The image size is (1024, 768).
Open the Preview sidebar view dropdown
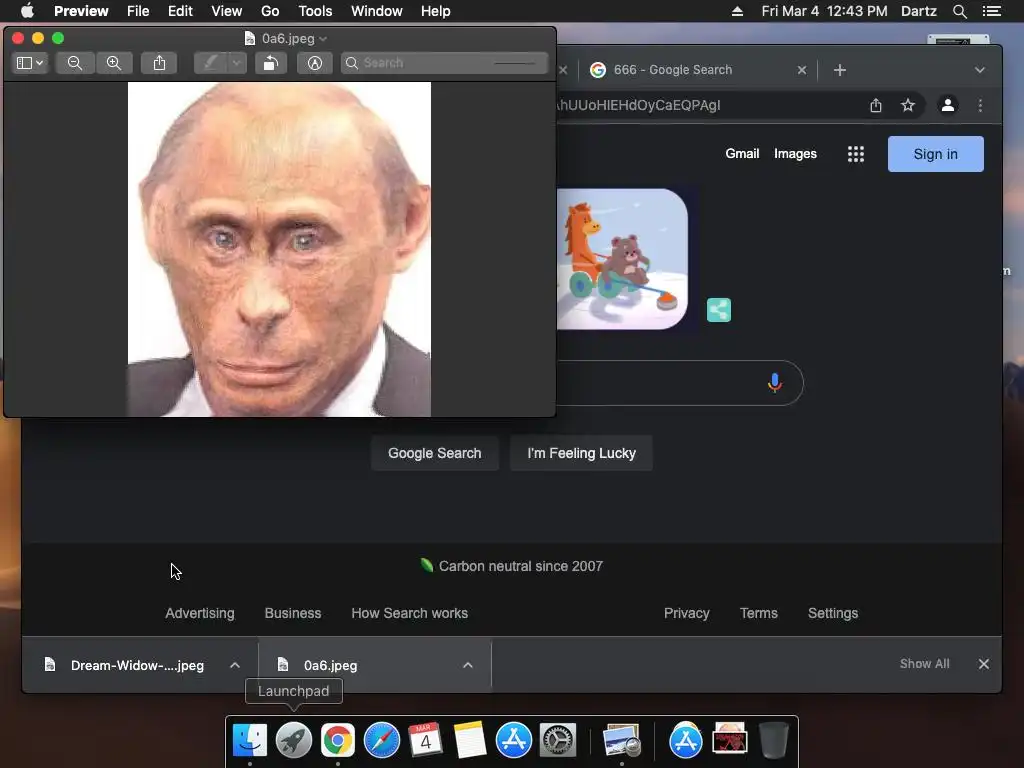click(30, 63)
